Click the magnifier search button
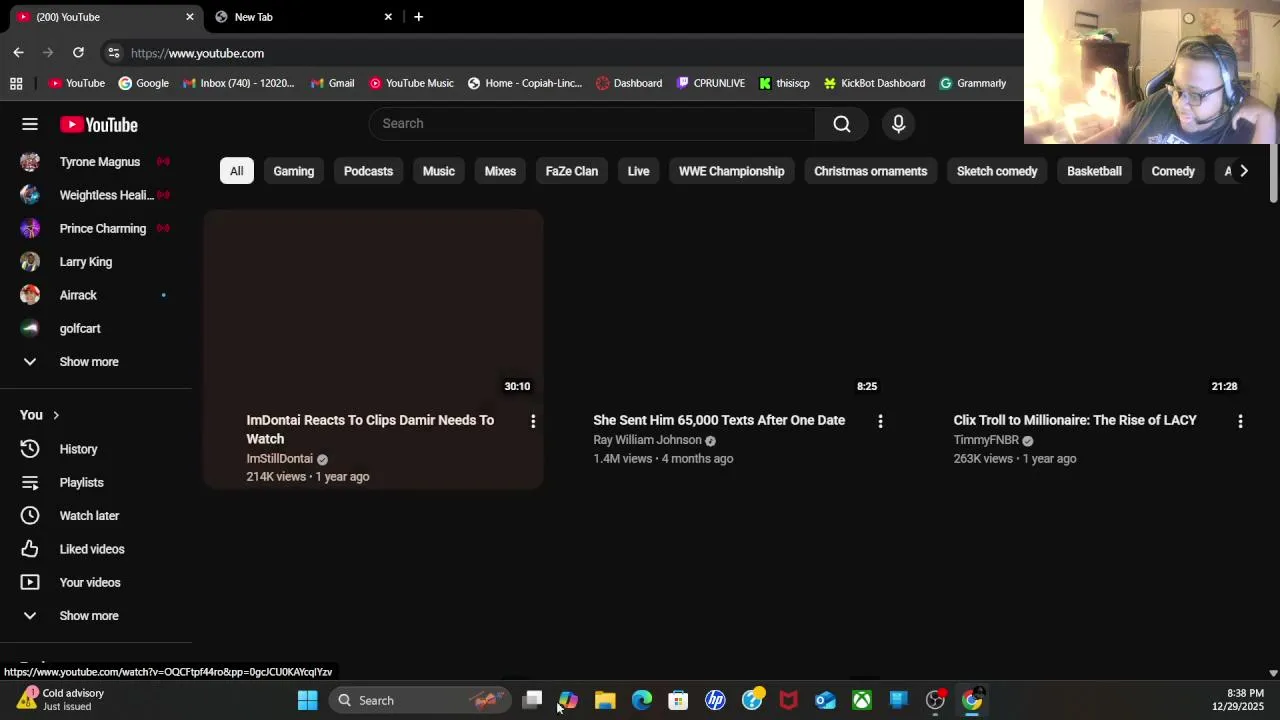 [x=842, y=124]
